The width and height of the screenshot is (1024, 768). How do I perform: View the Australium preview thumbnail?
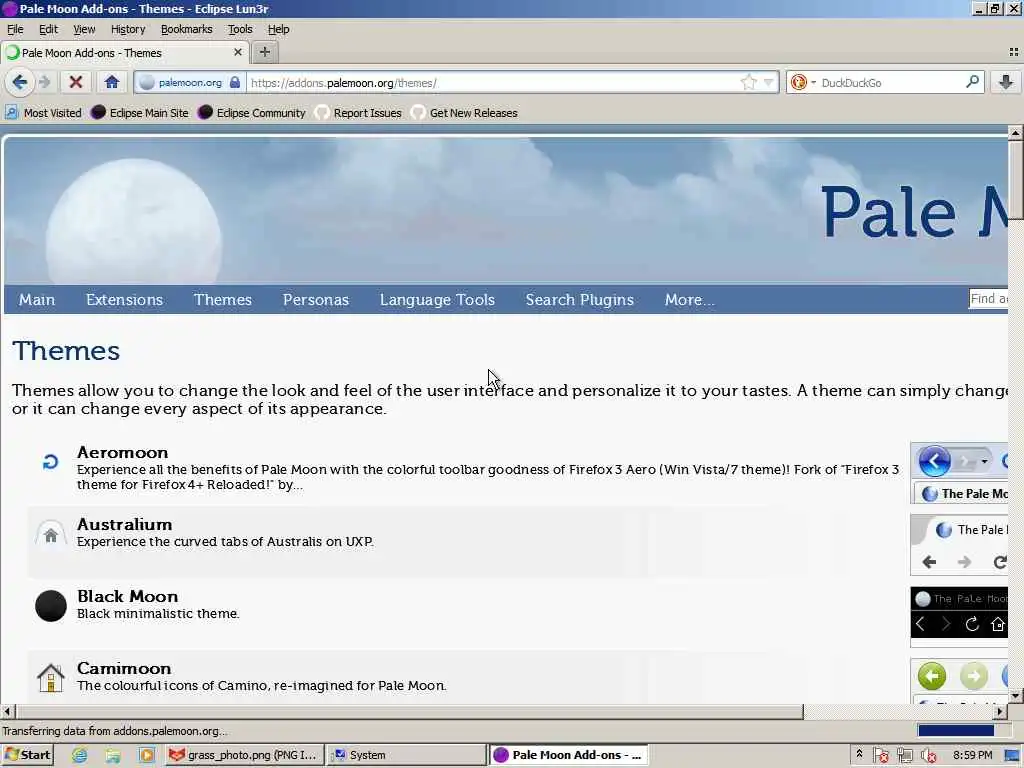coord(959,545)
